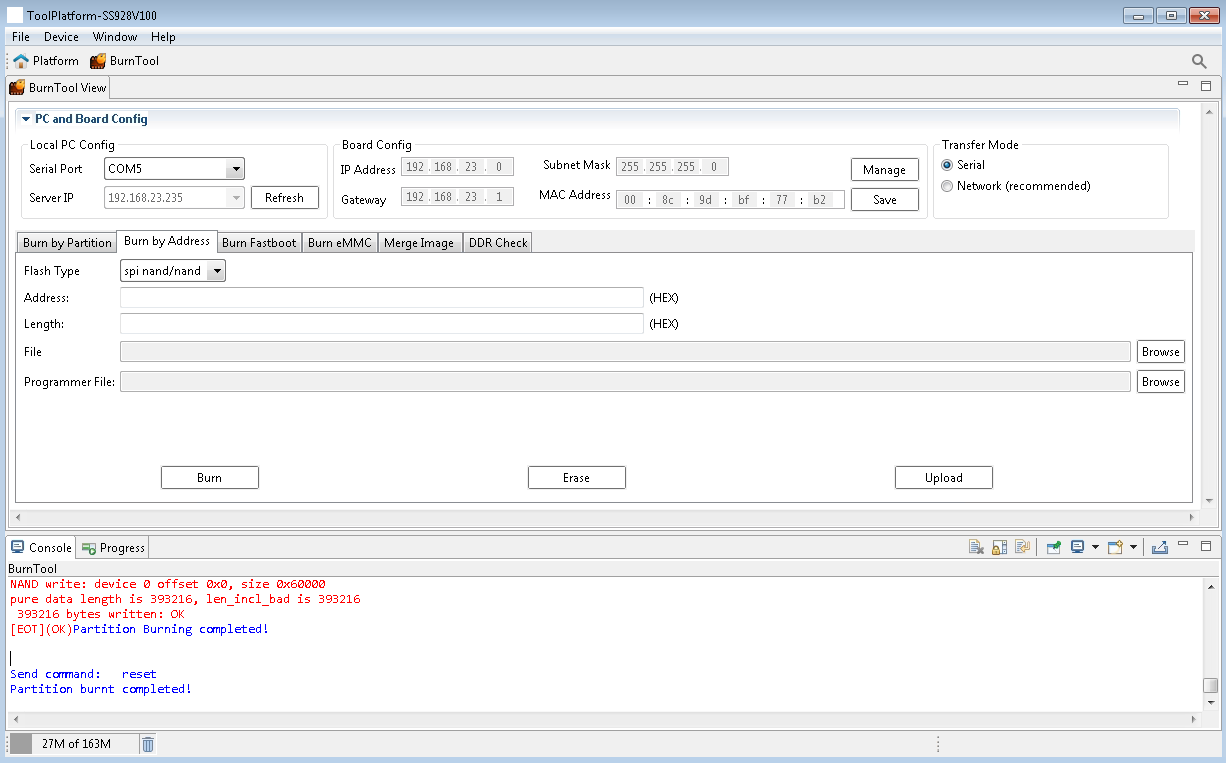Open the Device menu

point(61,37)
